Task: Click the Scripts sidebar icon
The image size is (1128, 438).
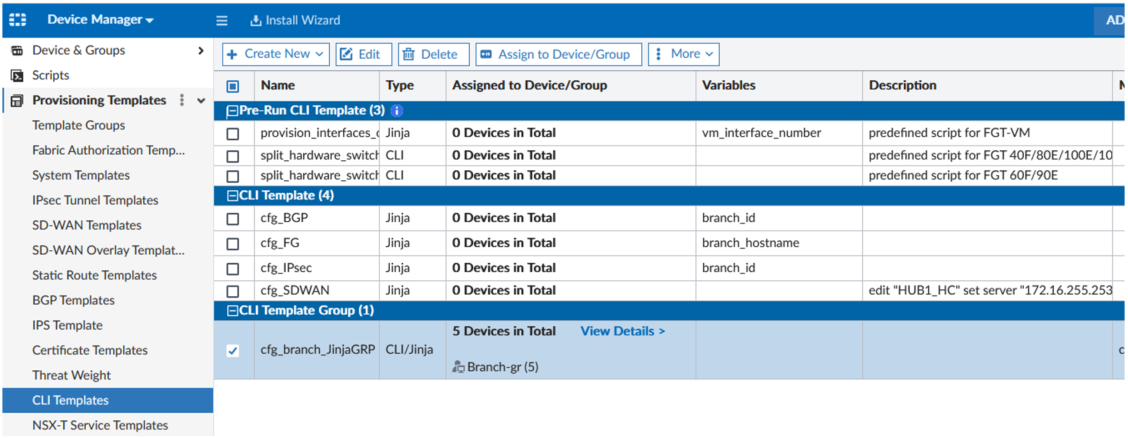Action: click(17, 75)
